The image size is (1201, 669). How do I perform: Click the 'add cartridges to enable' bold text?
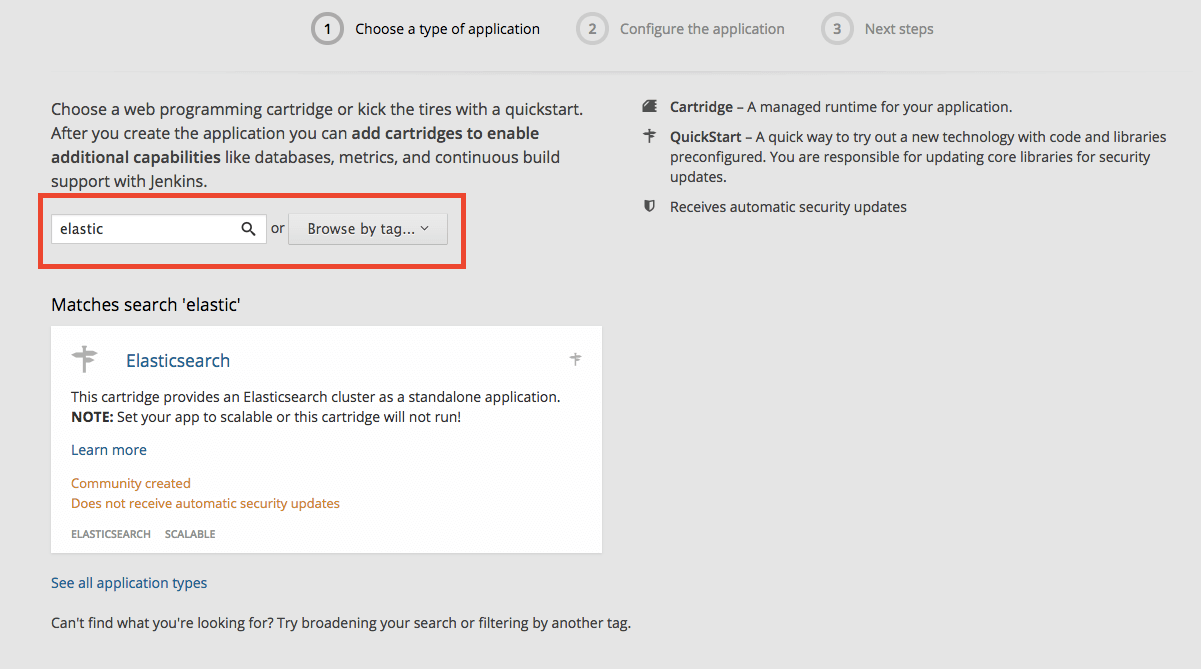tap(445, 133)
